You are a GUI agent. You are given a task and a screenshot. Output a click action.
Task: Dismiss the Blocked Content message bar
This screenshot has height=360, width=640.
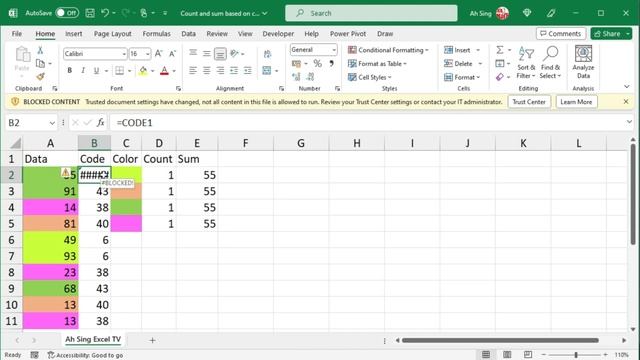click(626, 102)
